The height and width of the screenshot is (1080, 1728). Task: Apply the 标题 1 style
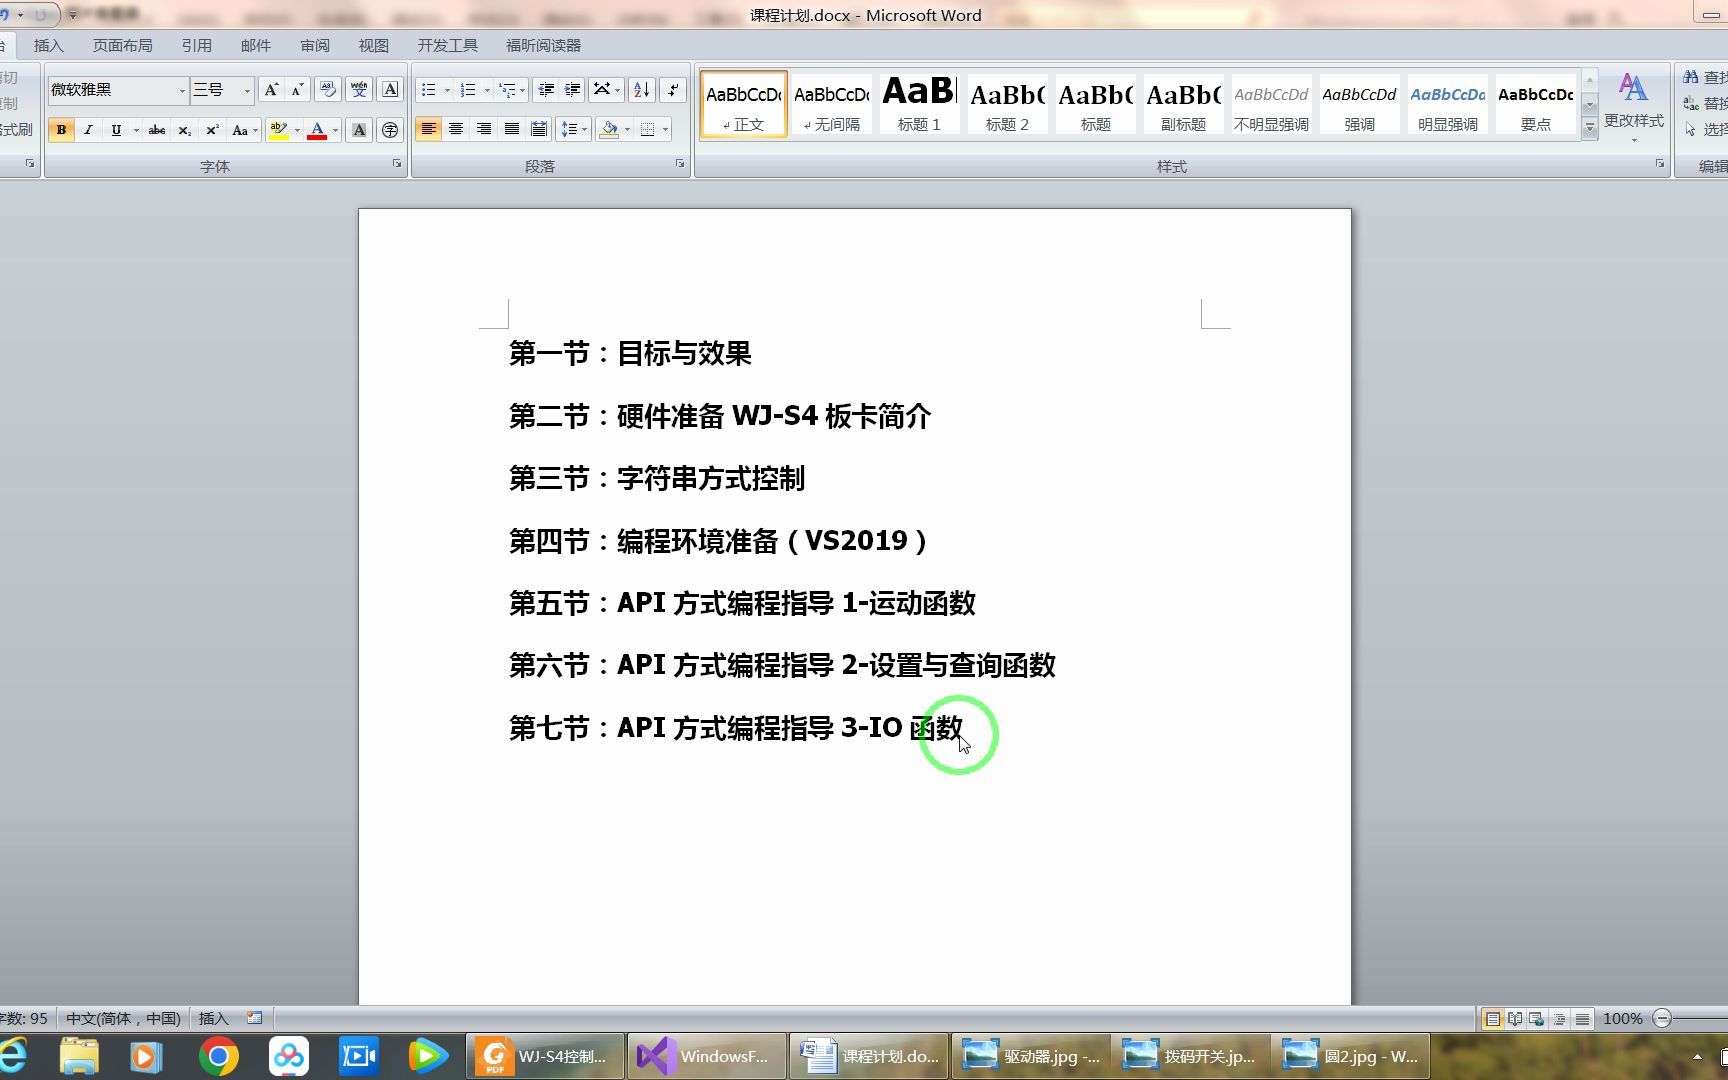(917, 102)
